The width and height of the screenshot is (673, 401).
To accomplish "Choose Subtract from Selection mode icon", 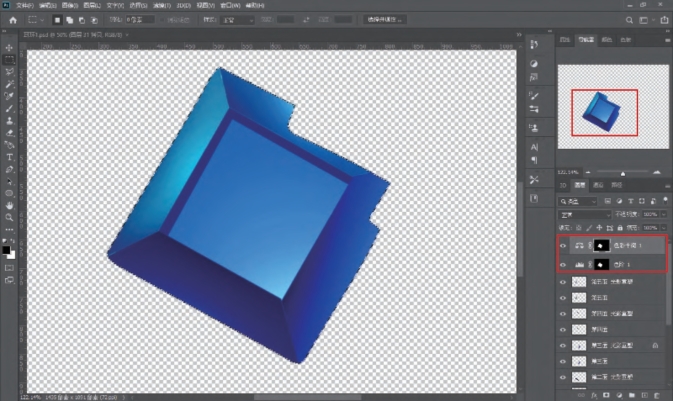I will coord(82,20).
